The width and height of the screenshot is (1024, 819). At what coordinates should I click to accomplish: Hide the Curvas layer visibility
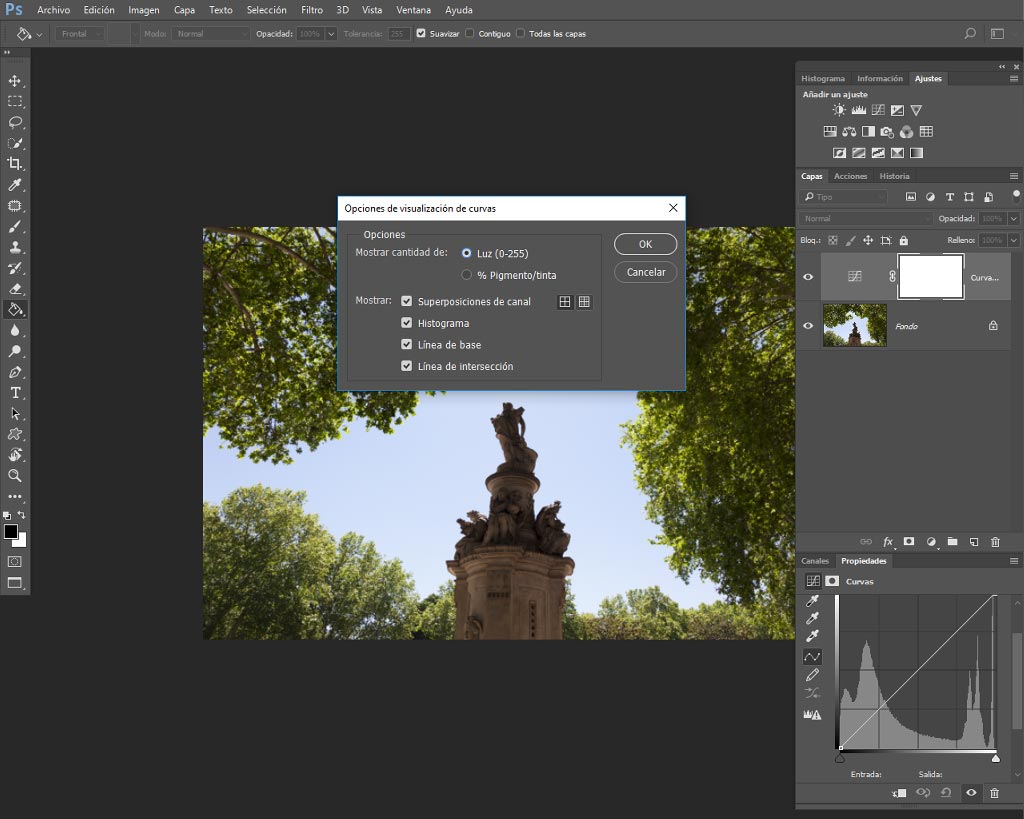click(808, 277)
